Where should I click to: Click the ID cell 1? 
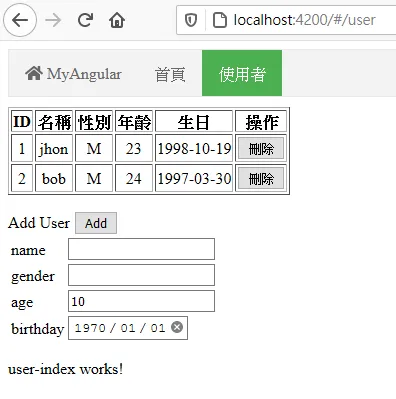[22, 148]
